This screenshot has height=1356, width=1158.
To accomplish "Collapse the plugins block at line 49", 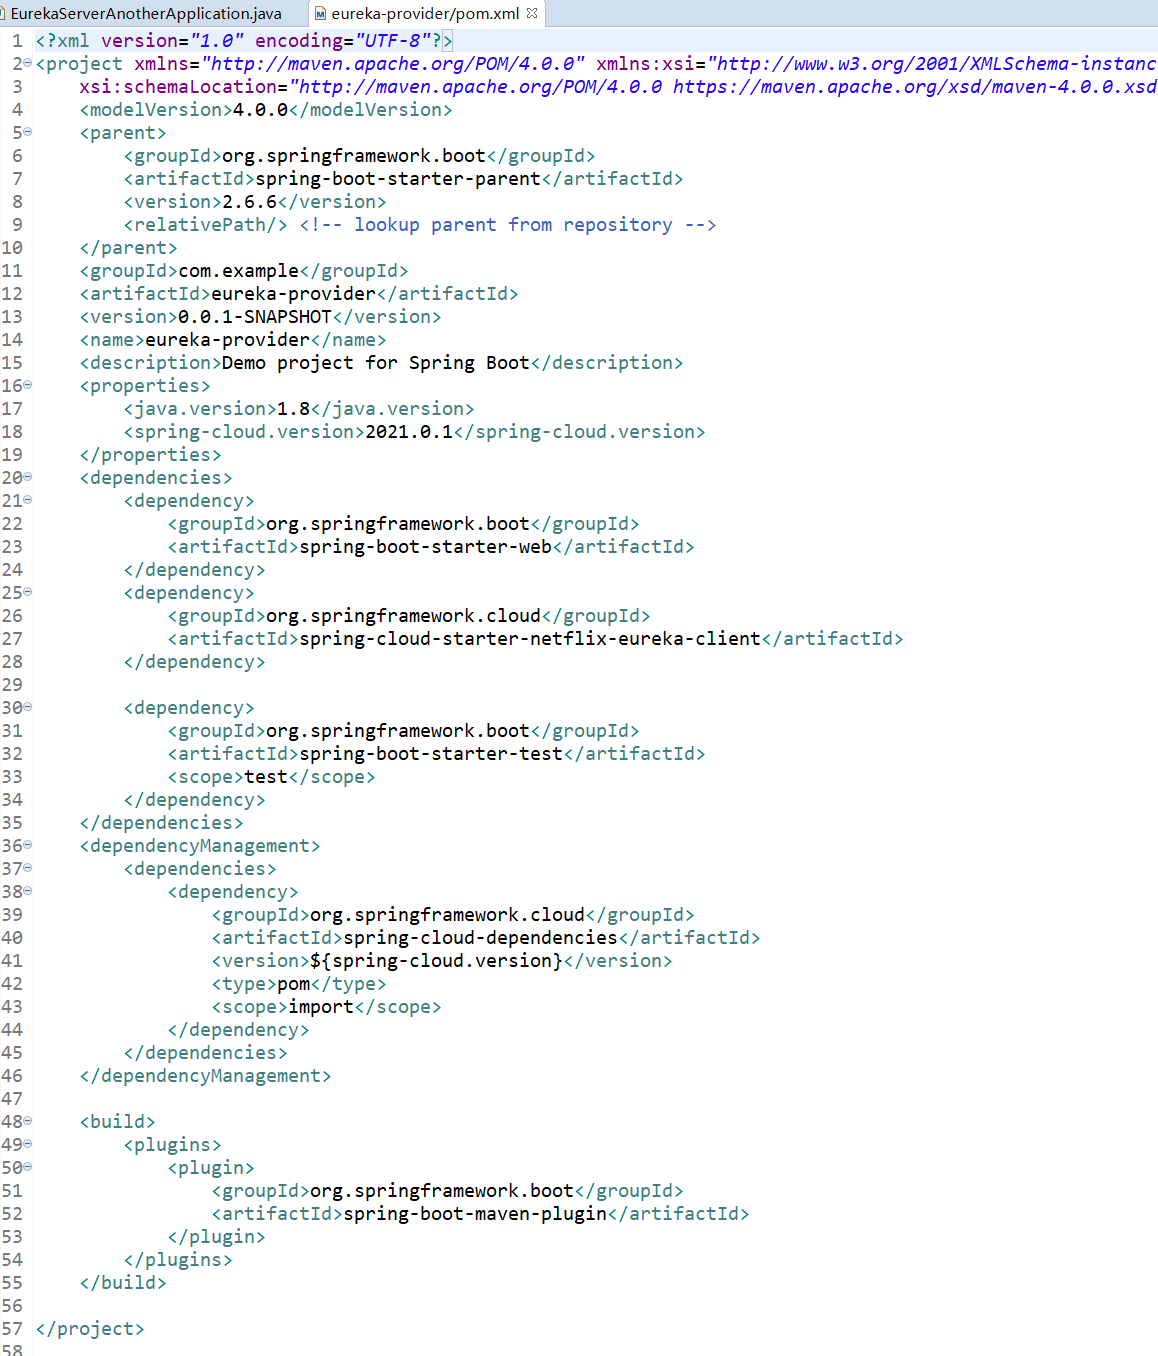I will pyautogui.click(x=28, y=1144).
